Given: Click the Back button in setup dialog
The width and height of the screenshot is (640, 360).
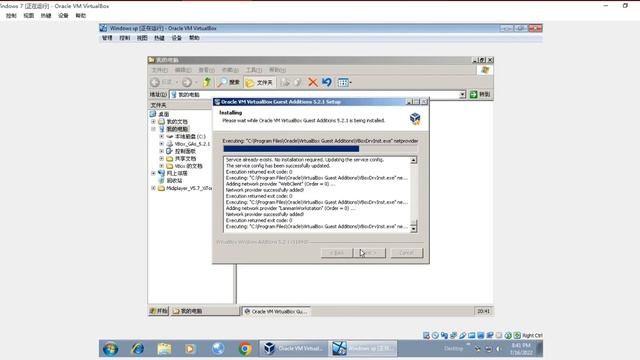Looking at the screenshot, I should (x=337, y=253).
